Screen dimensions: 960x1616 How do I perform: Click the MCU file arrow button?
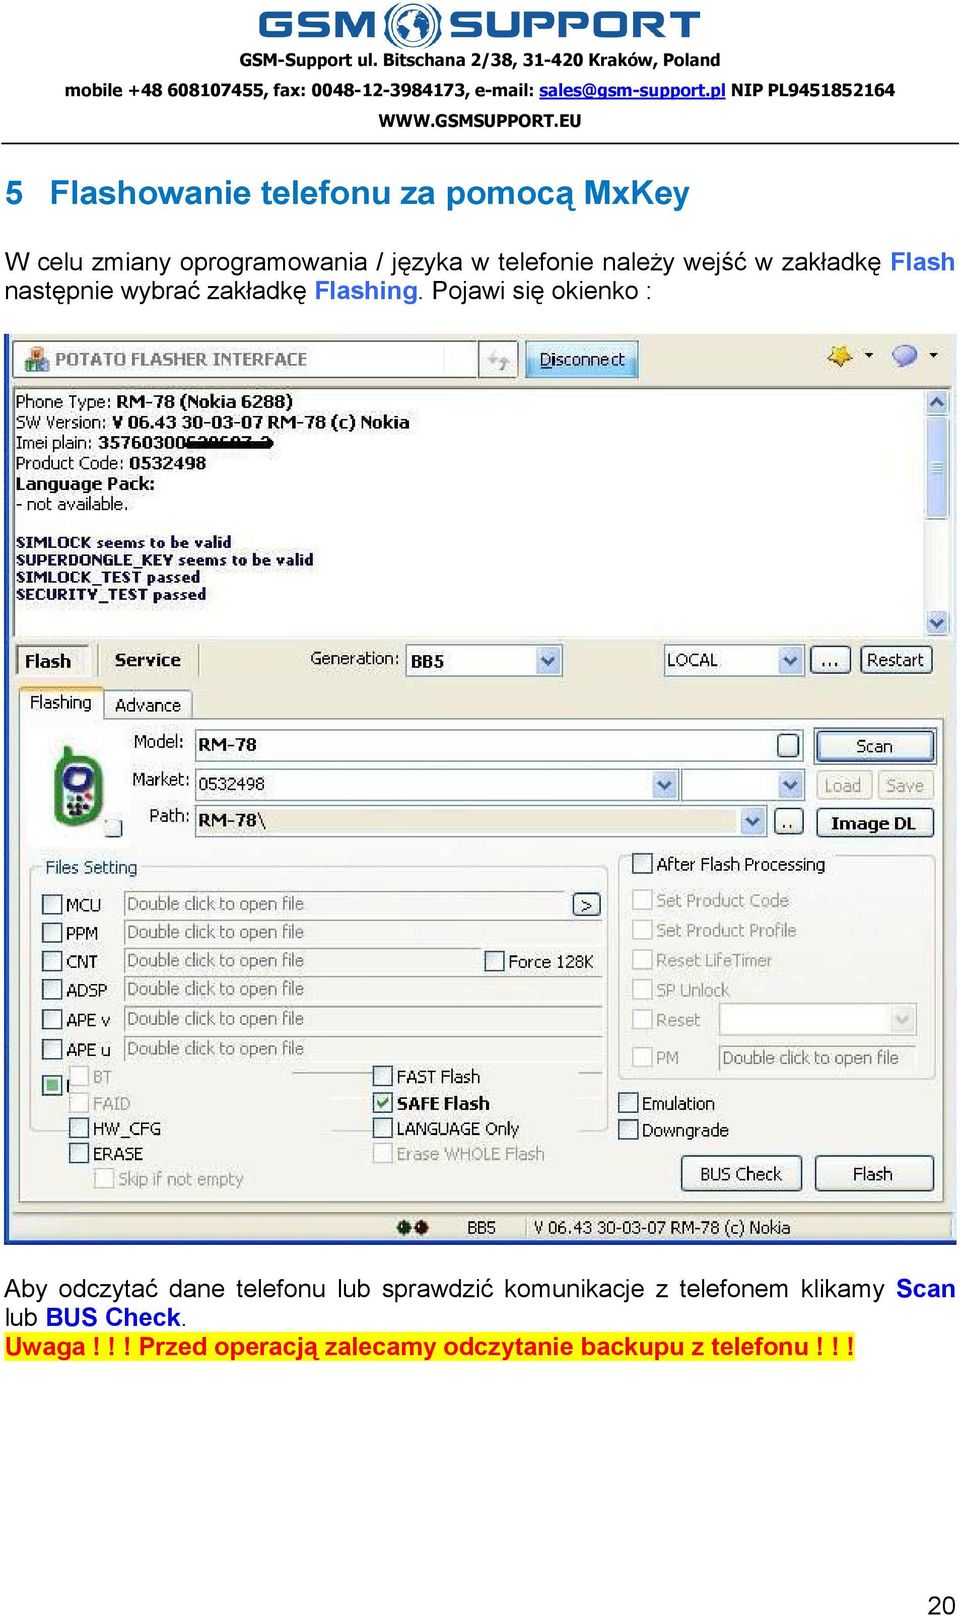click(x=587, y=905)
